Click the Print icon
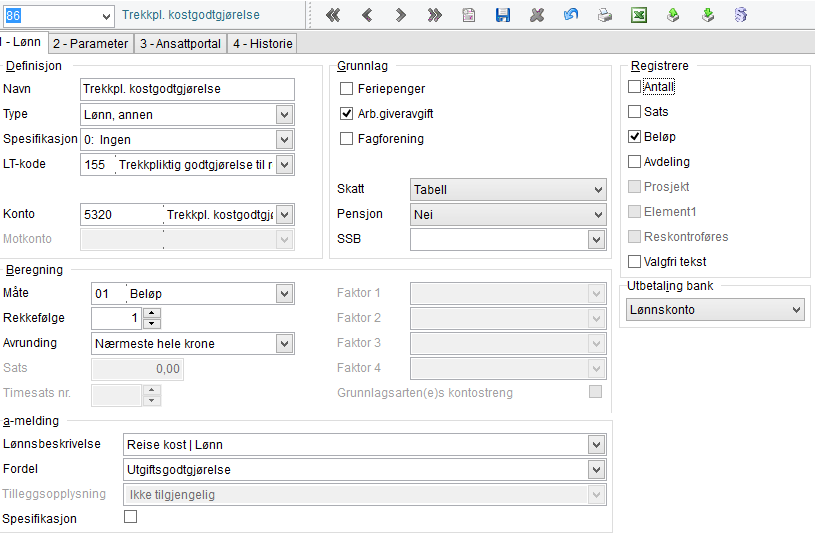Screen dimensions: 815x541 [605, 16]
